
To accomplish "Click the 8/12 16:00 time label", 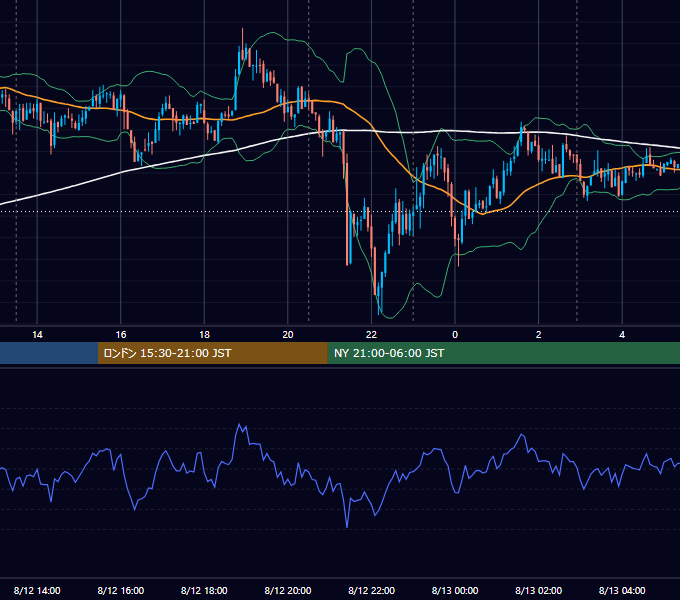I will coord(121,590).
